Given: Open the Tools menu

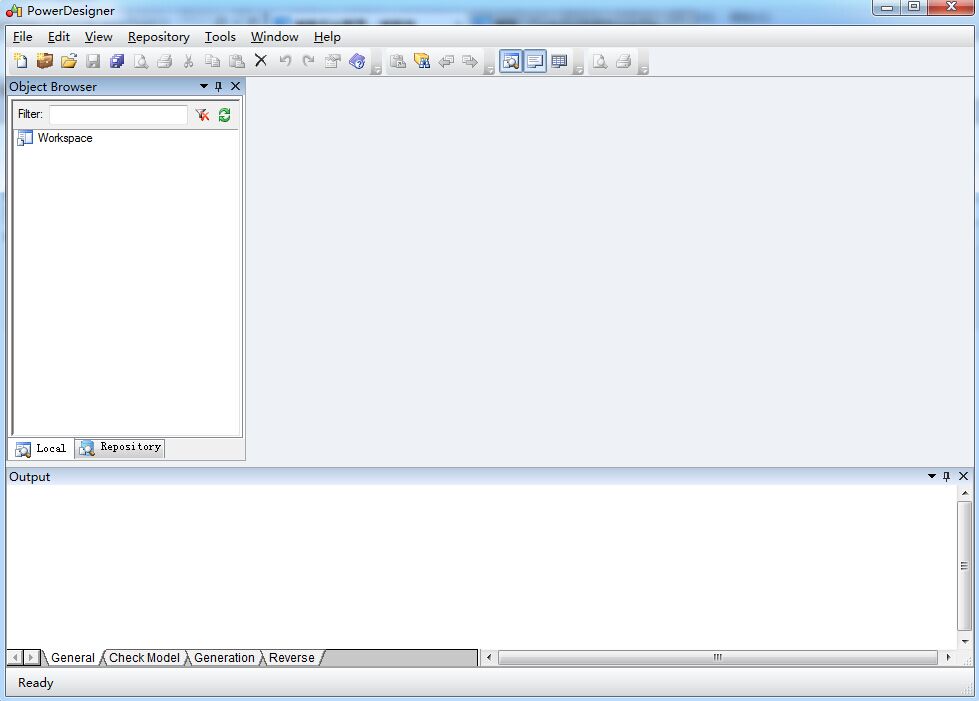Looking at the screenshot, I should point(220,37).
